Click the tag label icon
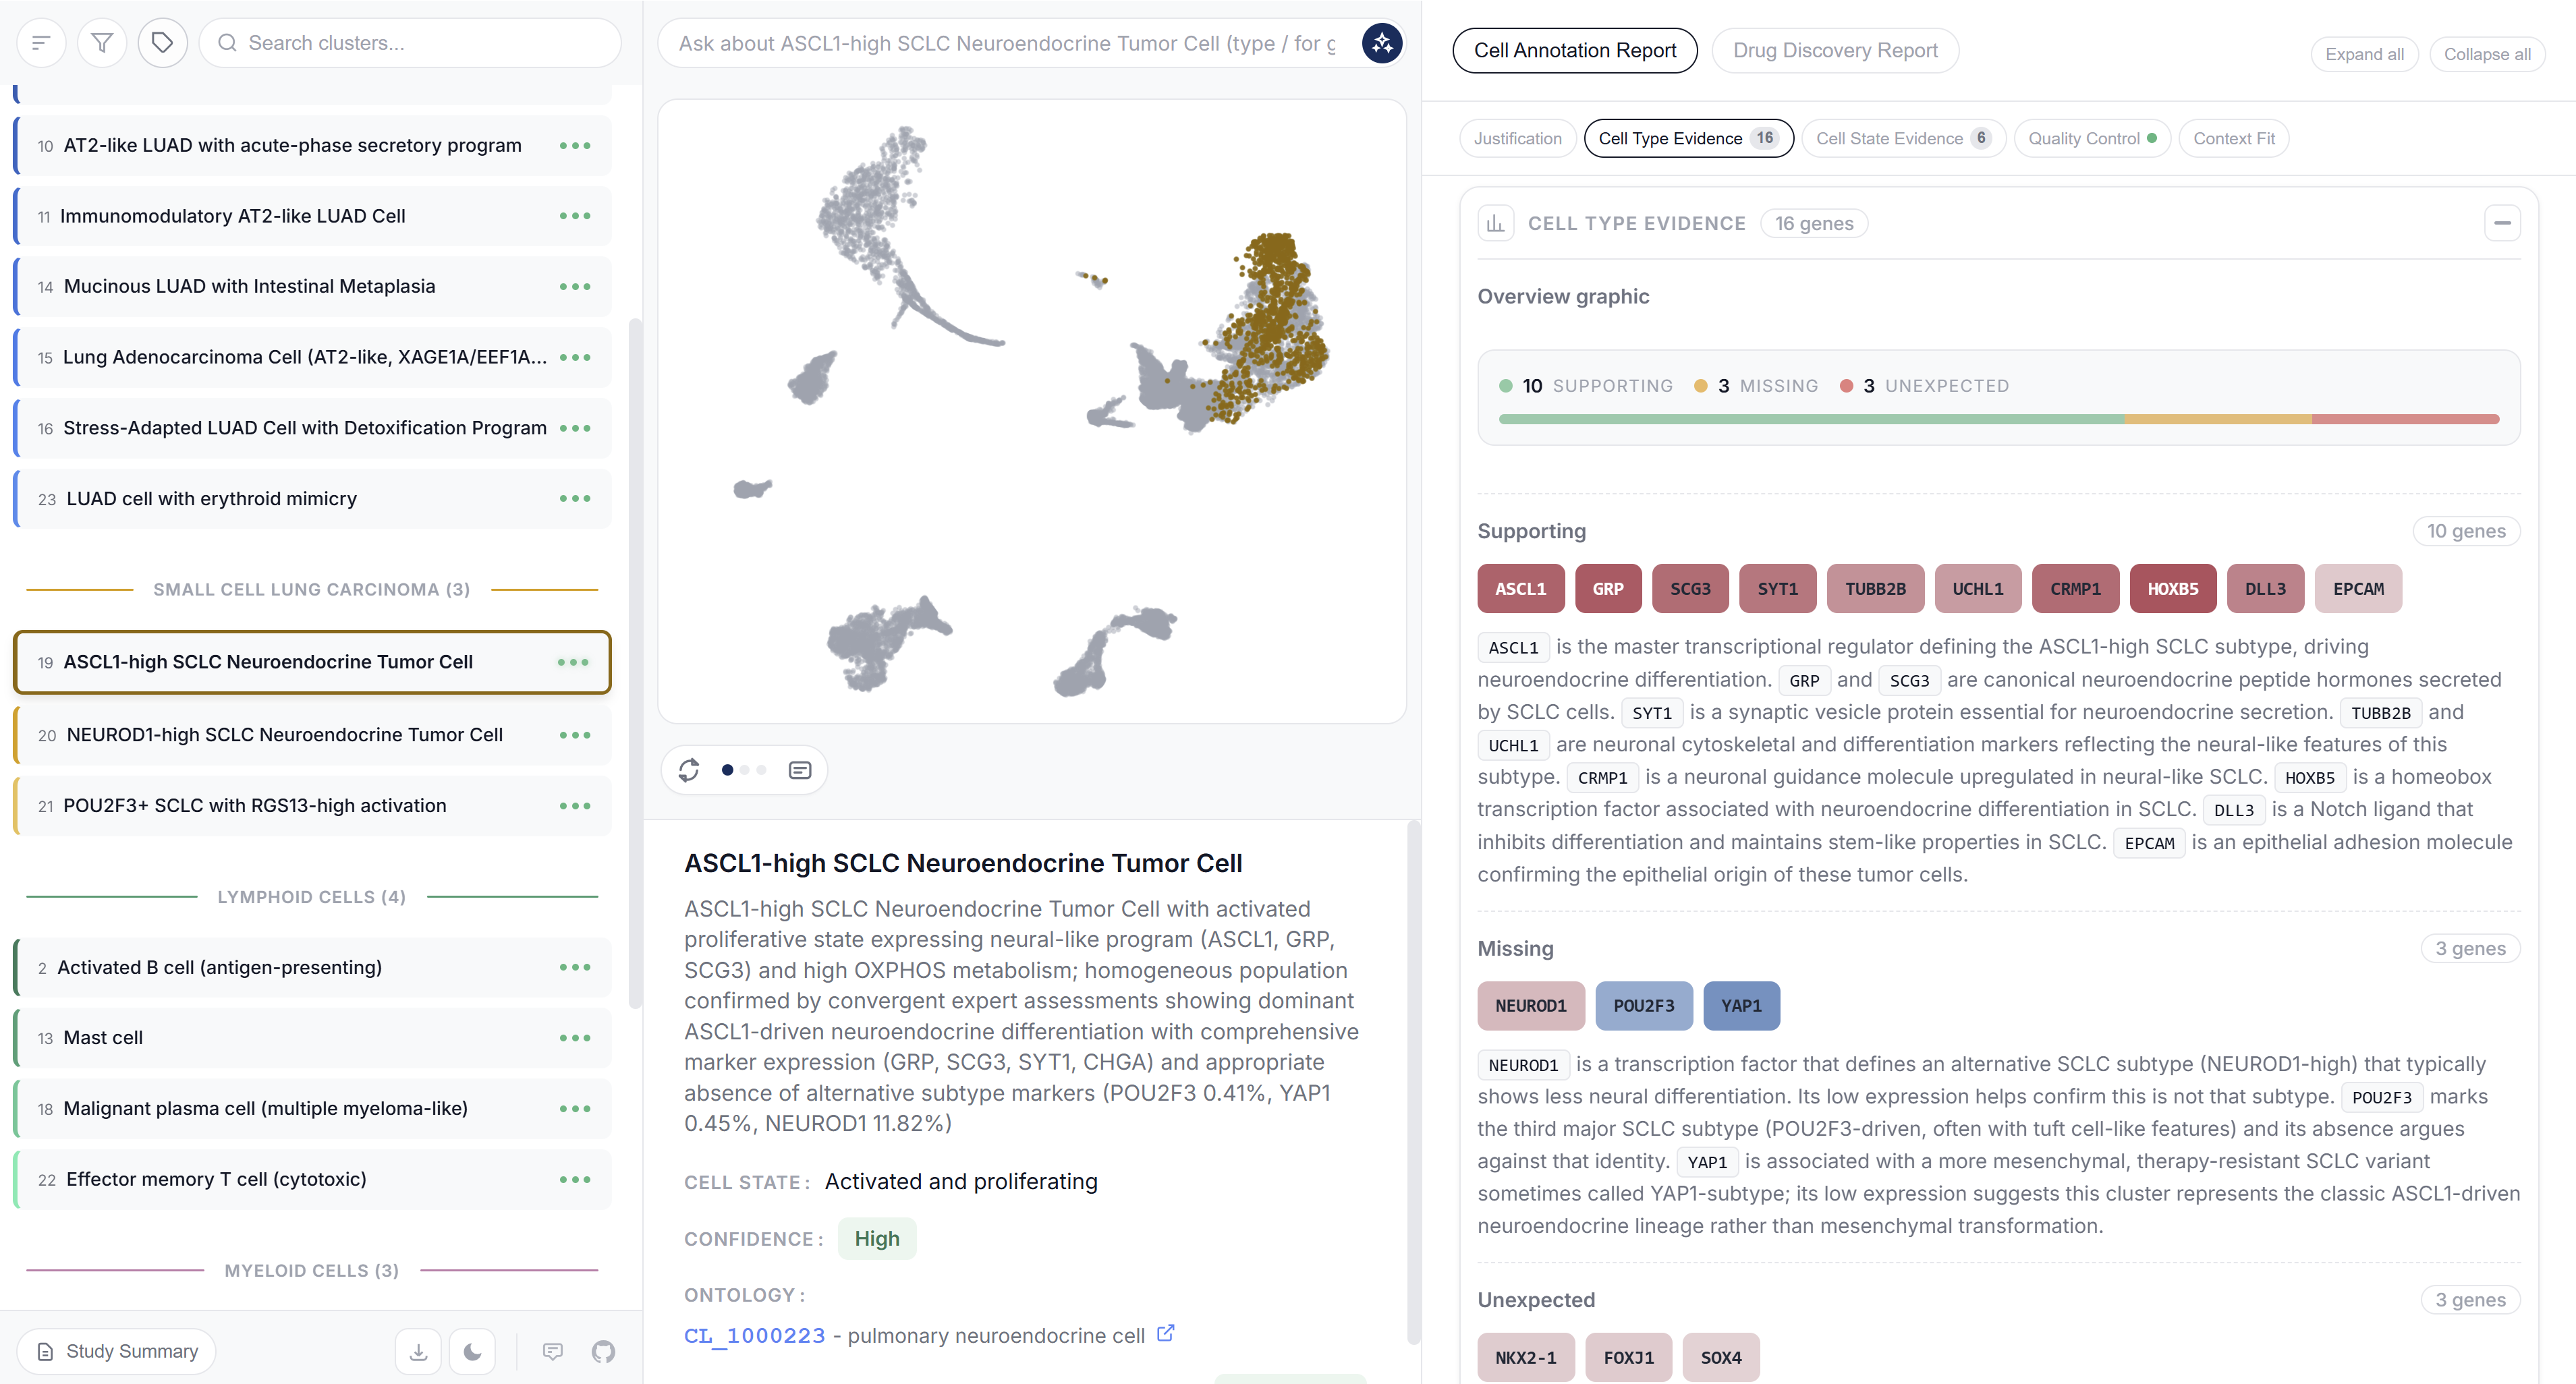This screenshot has width=2576, height=1384. click(162, 43)
